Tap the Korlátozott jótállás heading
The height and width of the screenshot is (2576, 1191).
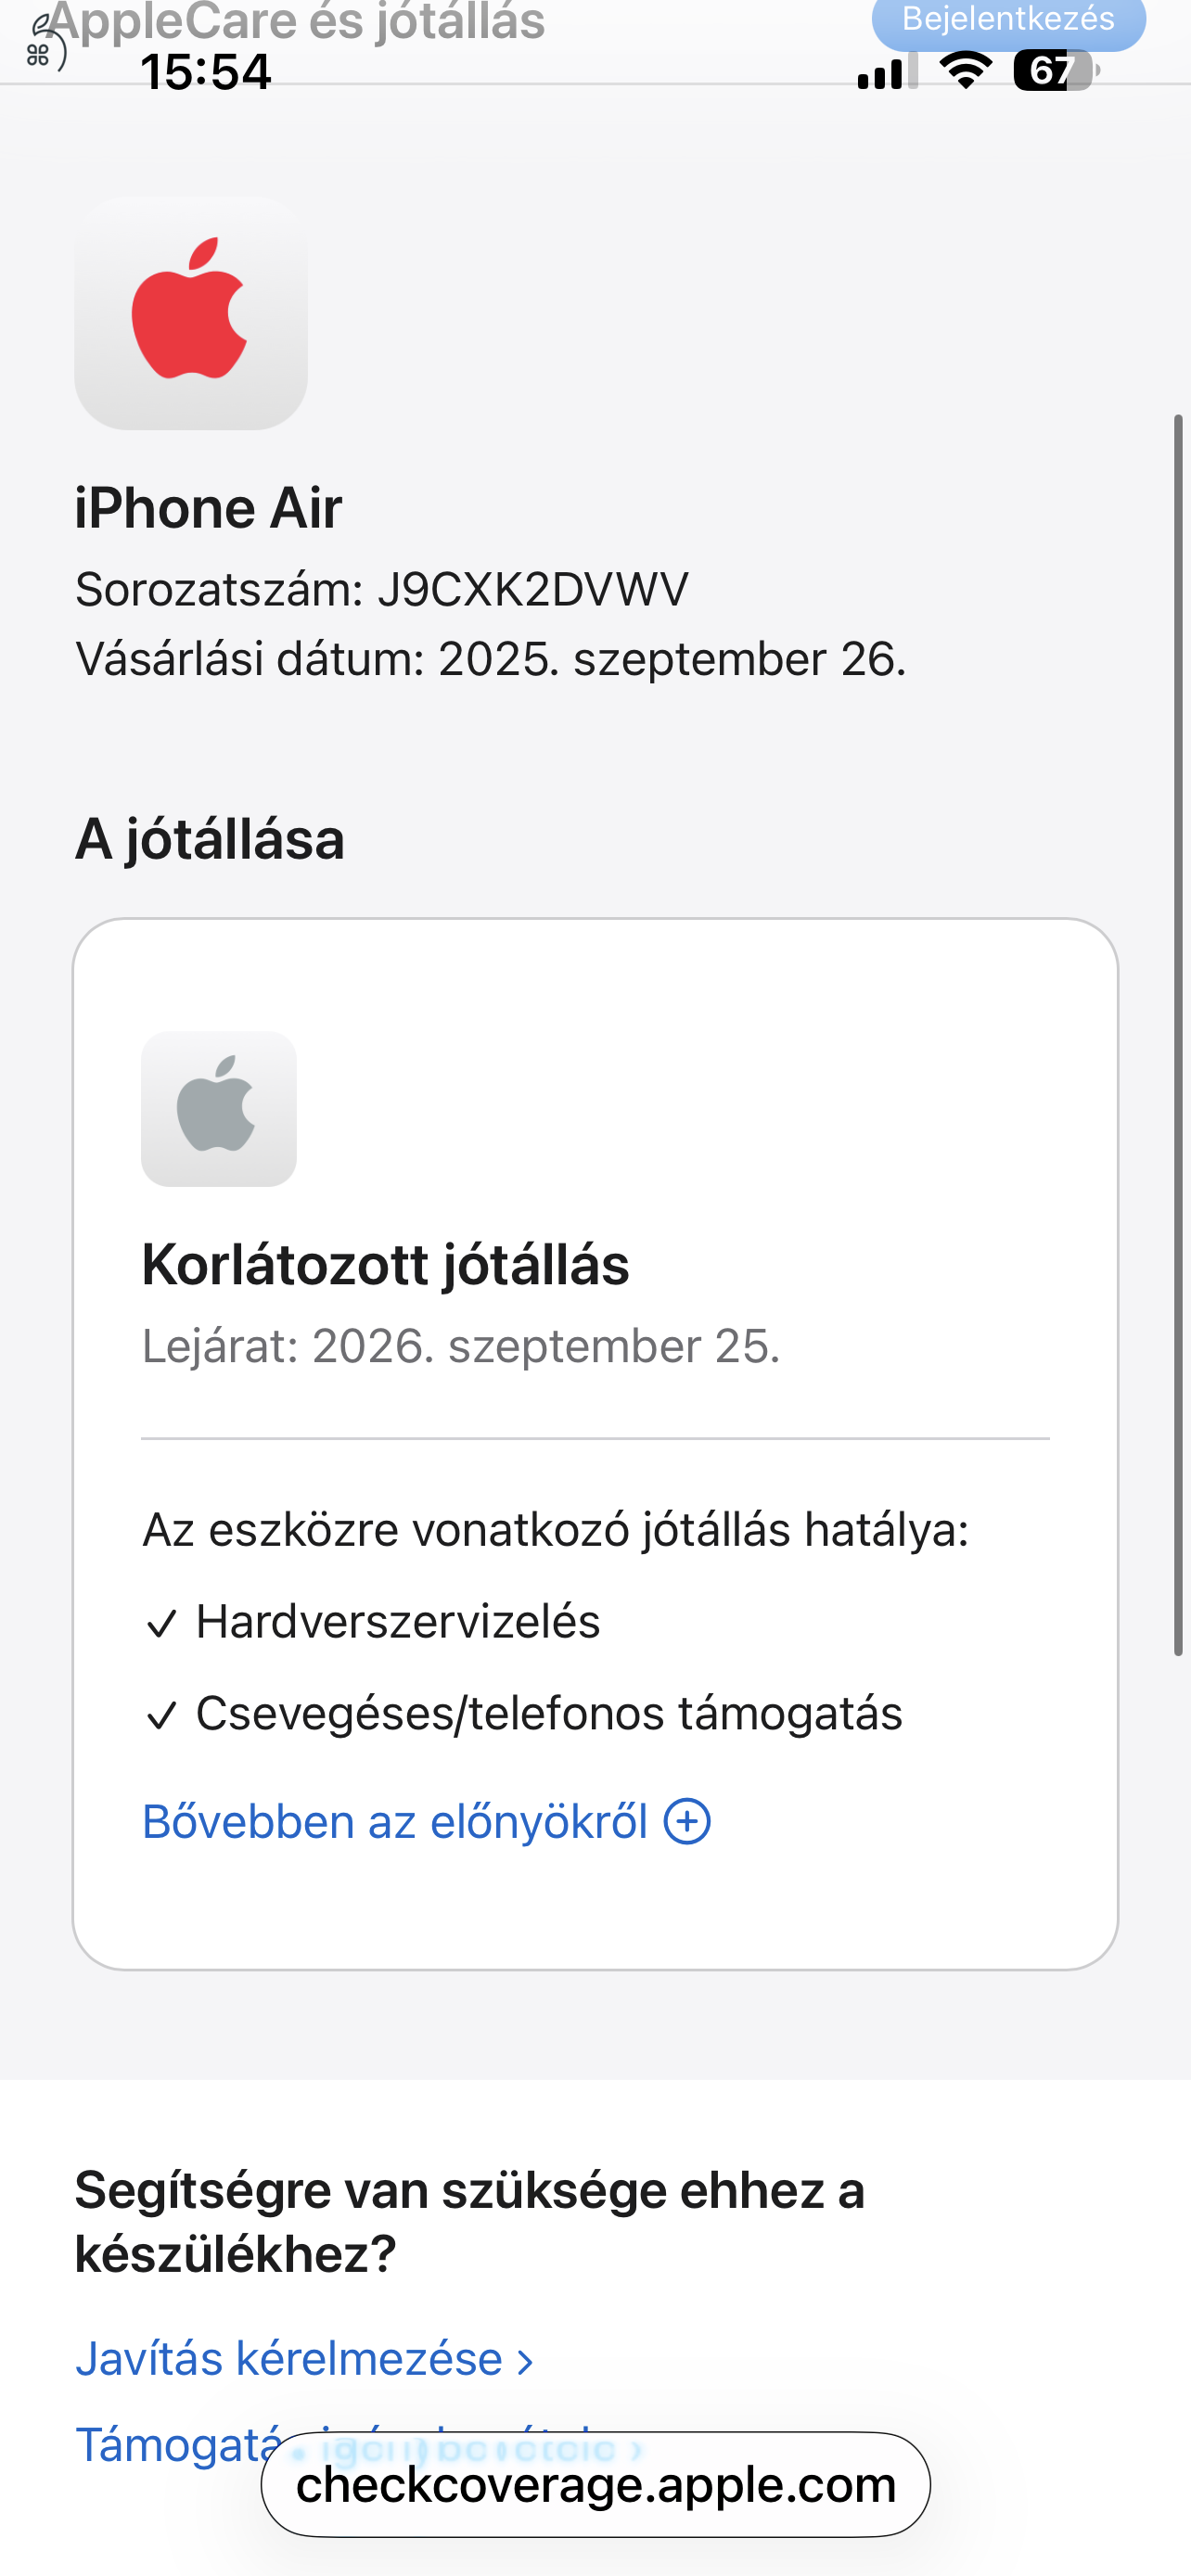(385, 1264)
